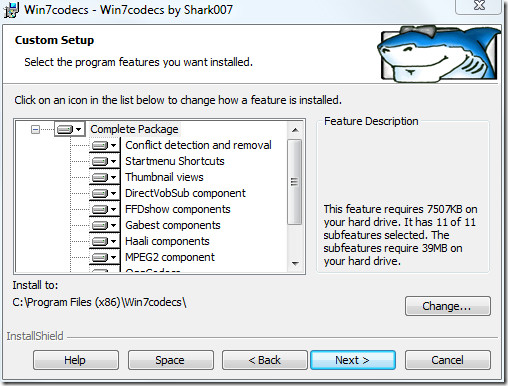Click the Next > button
508x386 pixels.
tap(353, 360)
